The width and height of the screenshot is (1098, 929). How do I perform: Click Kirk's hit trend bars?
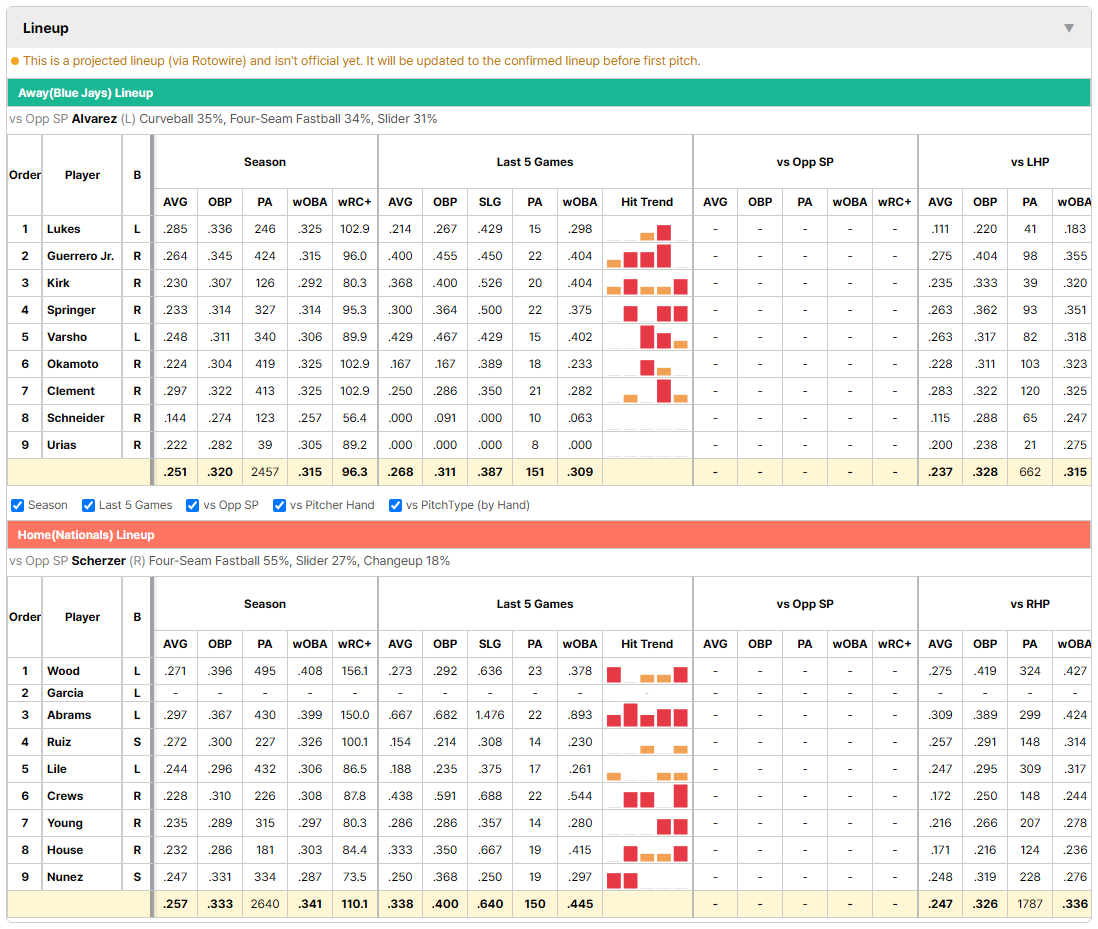(x=647, y=284)
